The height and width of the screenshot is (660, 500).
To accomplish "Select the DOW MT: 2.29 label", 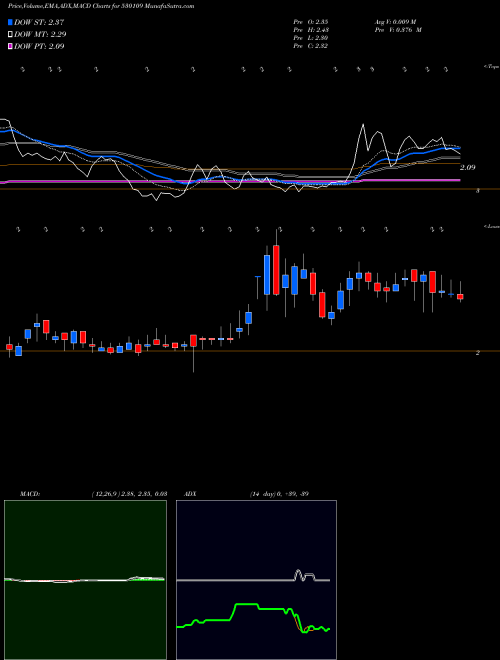I will click(x=40, y=34).
